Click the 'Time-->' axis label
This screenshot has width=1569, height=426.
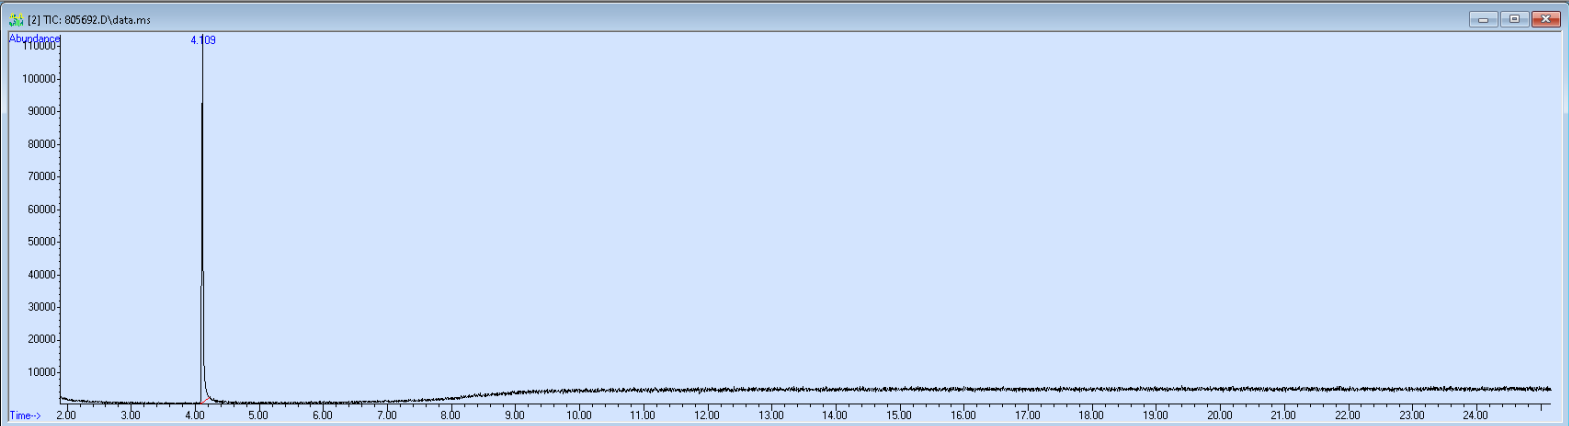(x=25, y=415)
